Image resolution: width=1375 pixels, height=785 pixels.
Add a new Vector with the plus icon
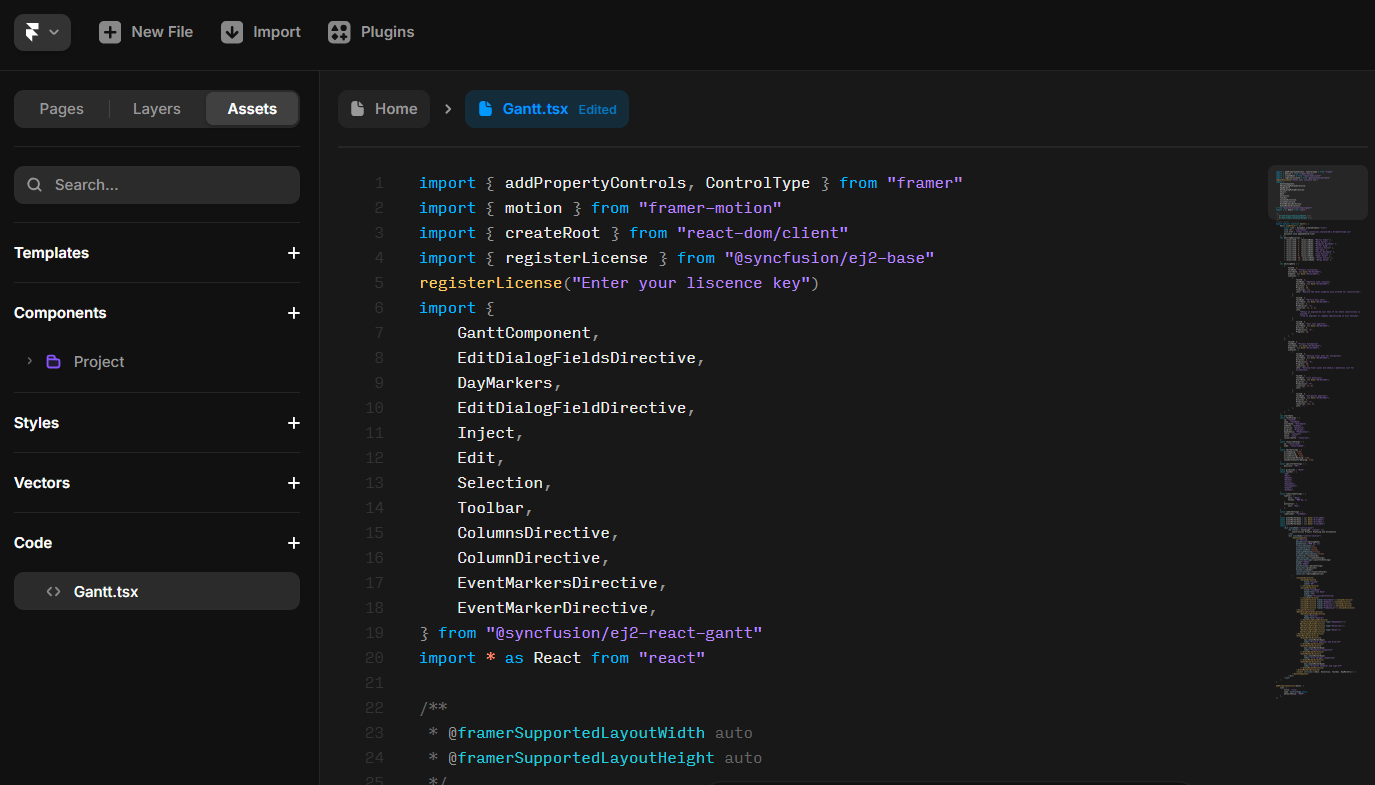pos(293,483)
